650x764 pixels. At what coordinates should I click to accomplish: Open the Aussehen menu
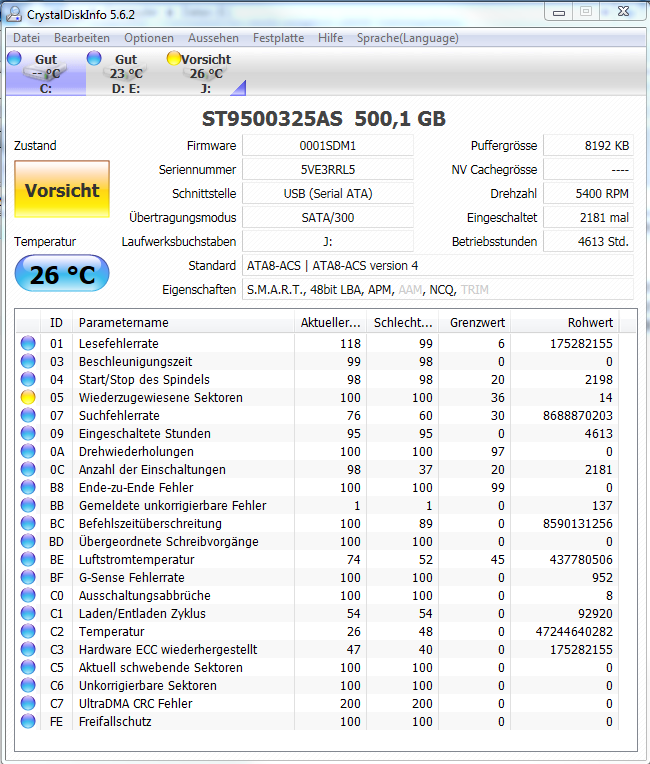tap(213, 38)
